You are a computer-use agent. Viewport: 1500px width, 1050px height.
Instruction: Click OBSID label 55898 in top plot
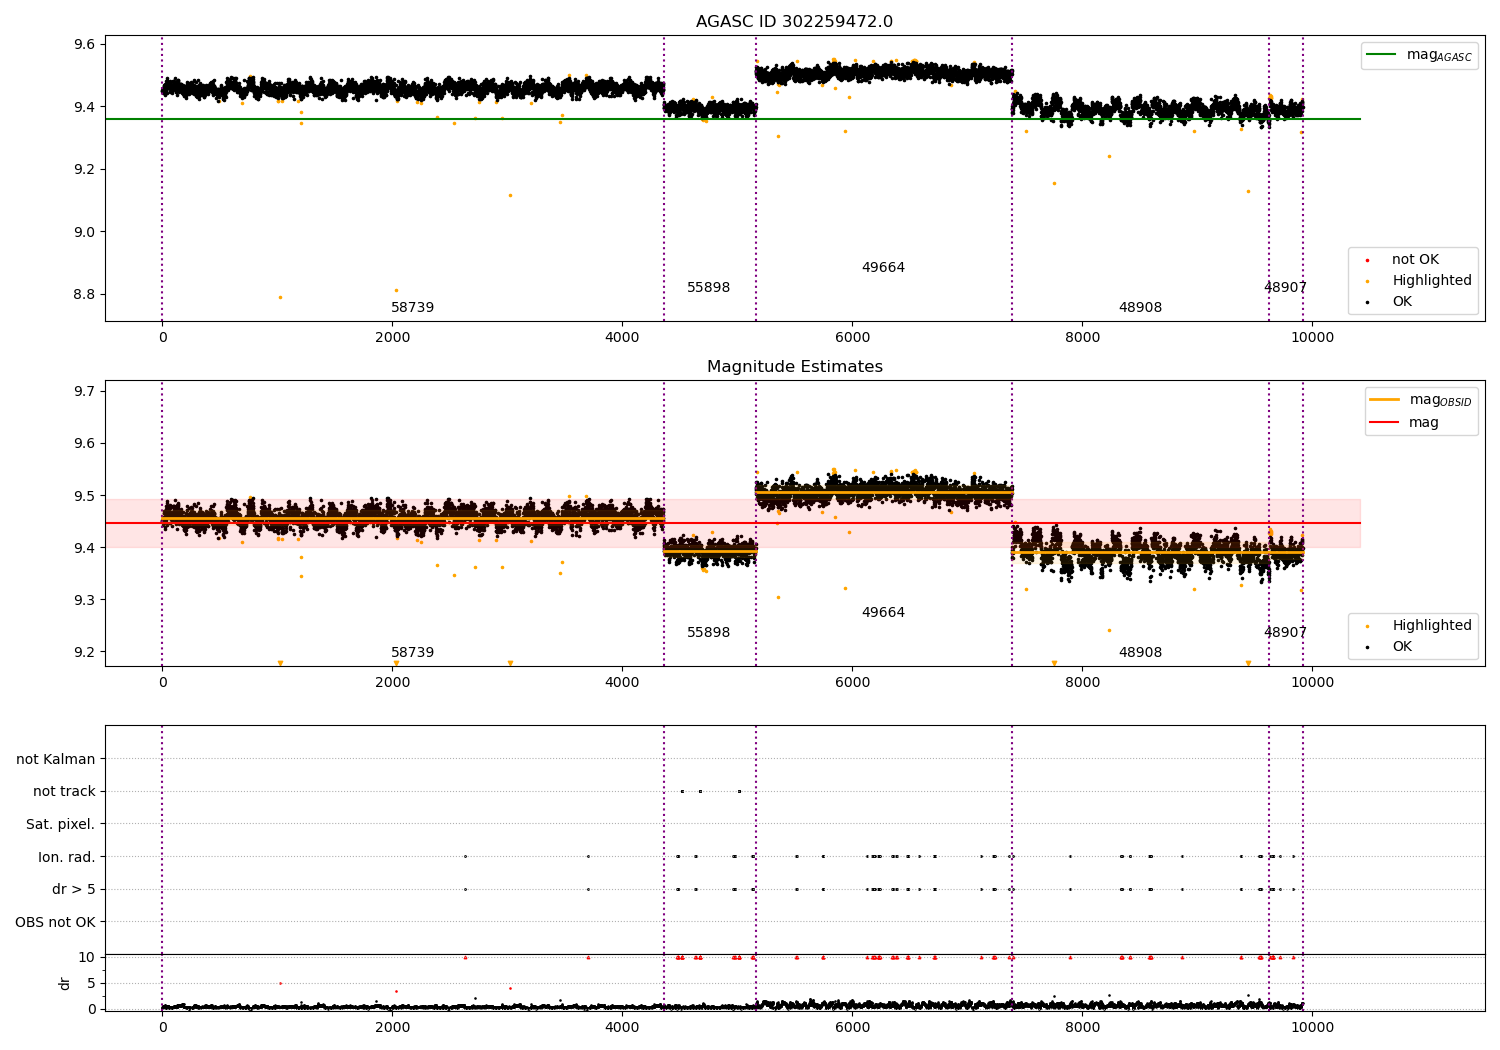708,288
